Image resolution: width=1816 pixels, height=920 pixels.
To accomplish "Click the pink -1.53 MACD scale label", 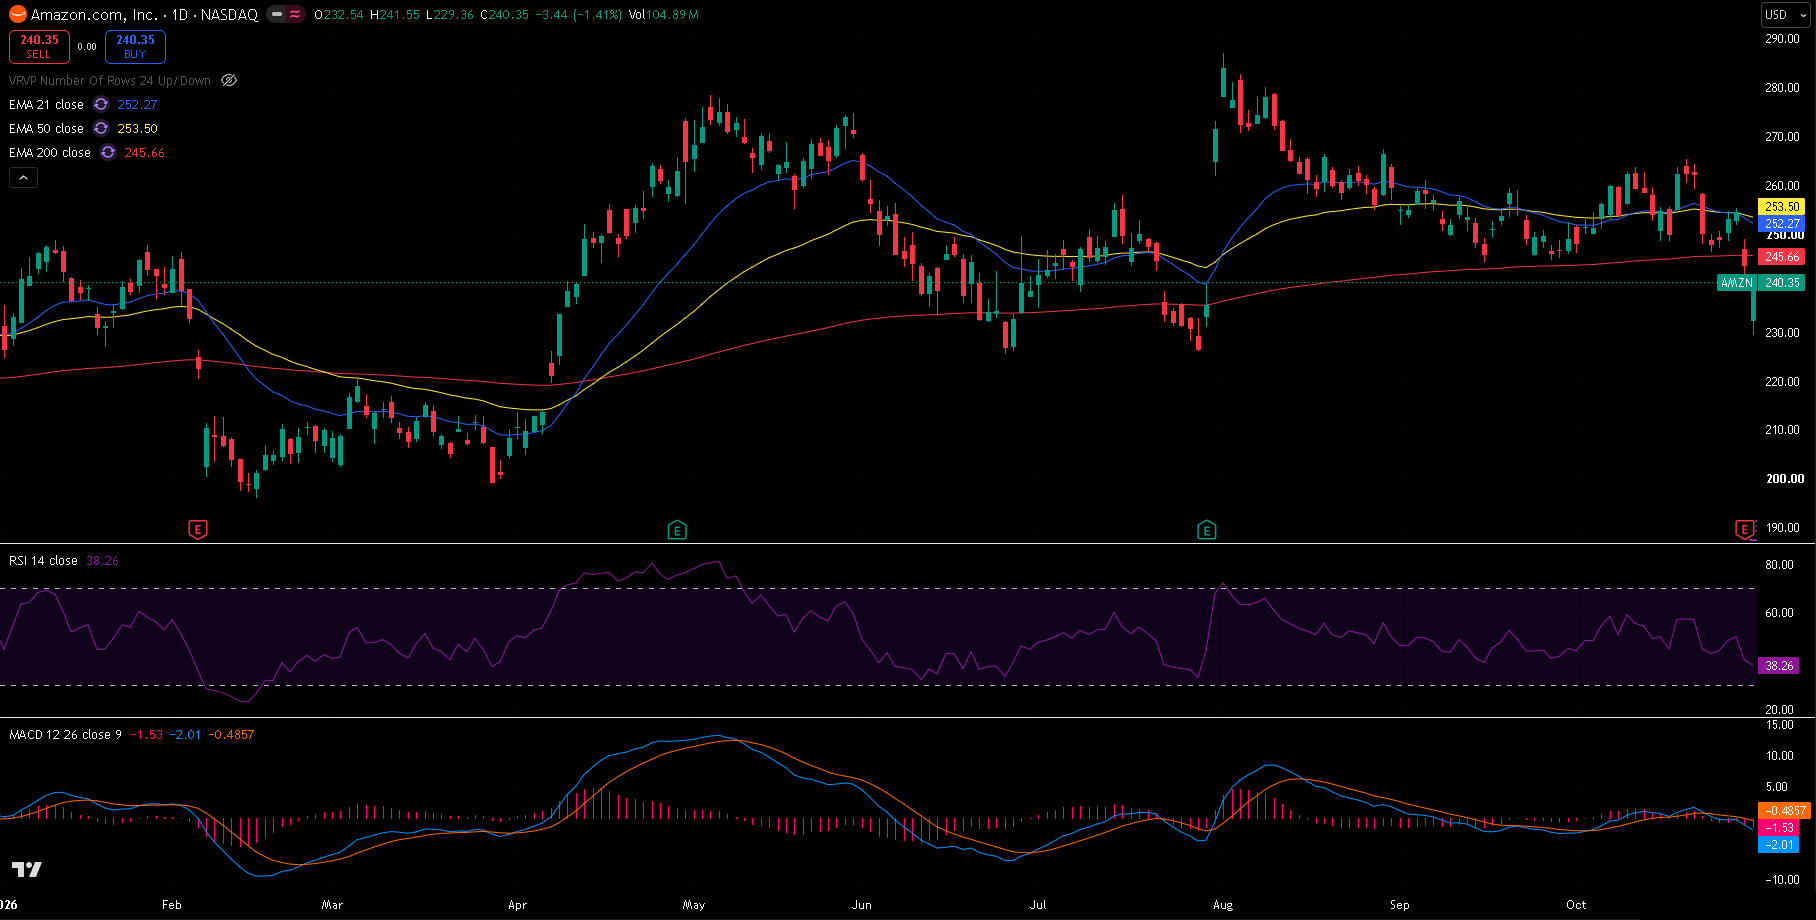I will tap(1778, 828).
